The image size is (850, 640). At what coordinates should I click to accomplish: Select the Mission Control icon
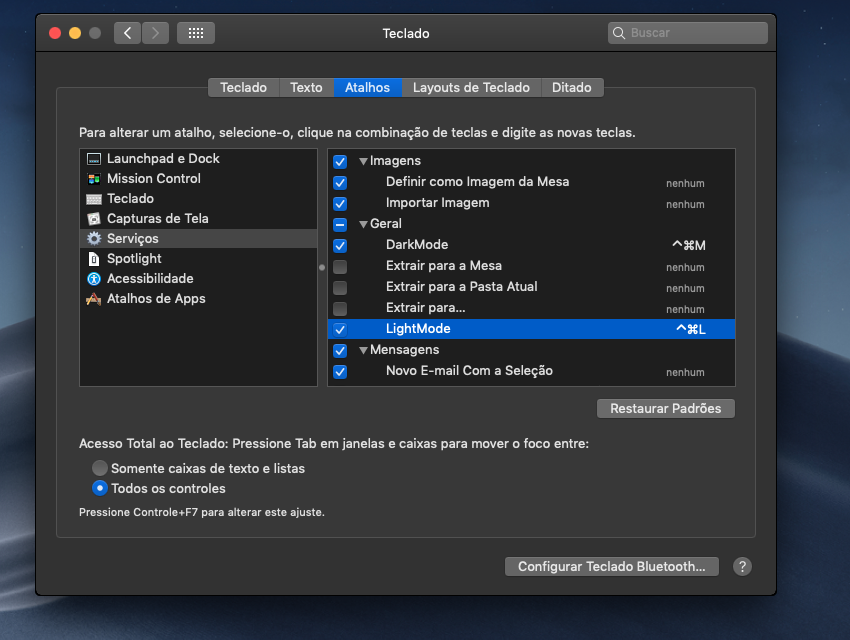[94, 179]
